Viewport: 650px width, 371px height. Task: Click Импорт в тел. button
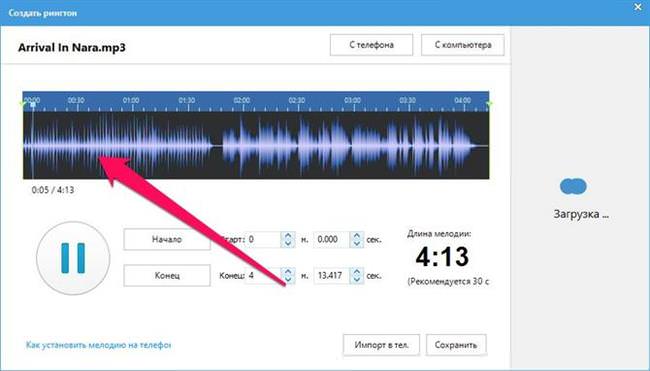[x=381, y=345]
